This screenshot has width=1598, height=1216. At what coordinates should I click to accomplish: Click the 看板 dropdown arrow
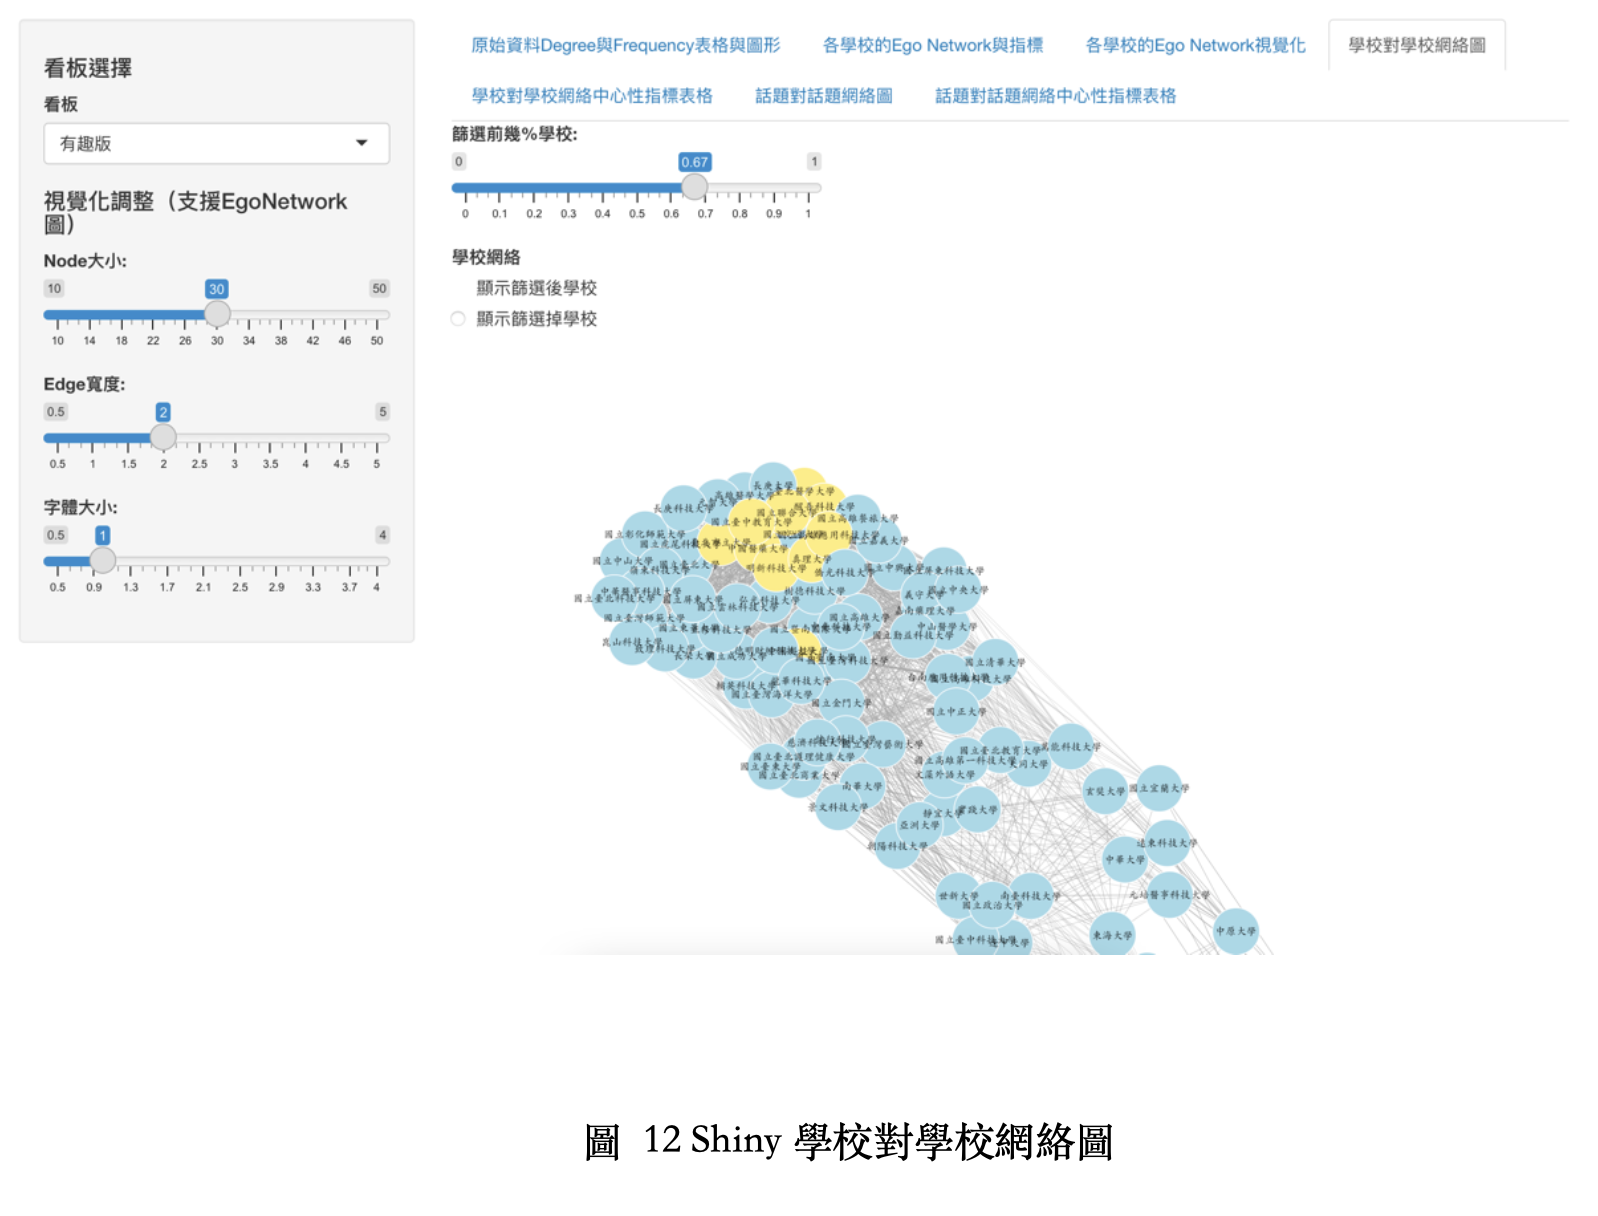click(362, 144)
